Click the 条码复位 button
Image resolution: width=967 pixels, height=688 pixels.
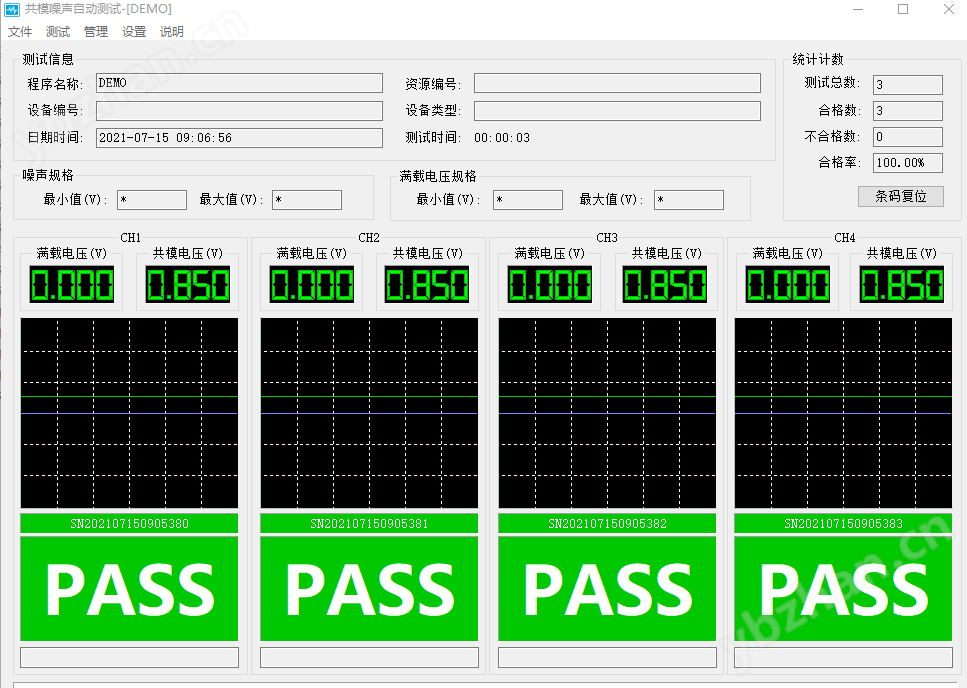pyautogui.click(x=900, y=196)
